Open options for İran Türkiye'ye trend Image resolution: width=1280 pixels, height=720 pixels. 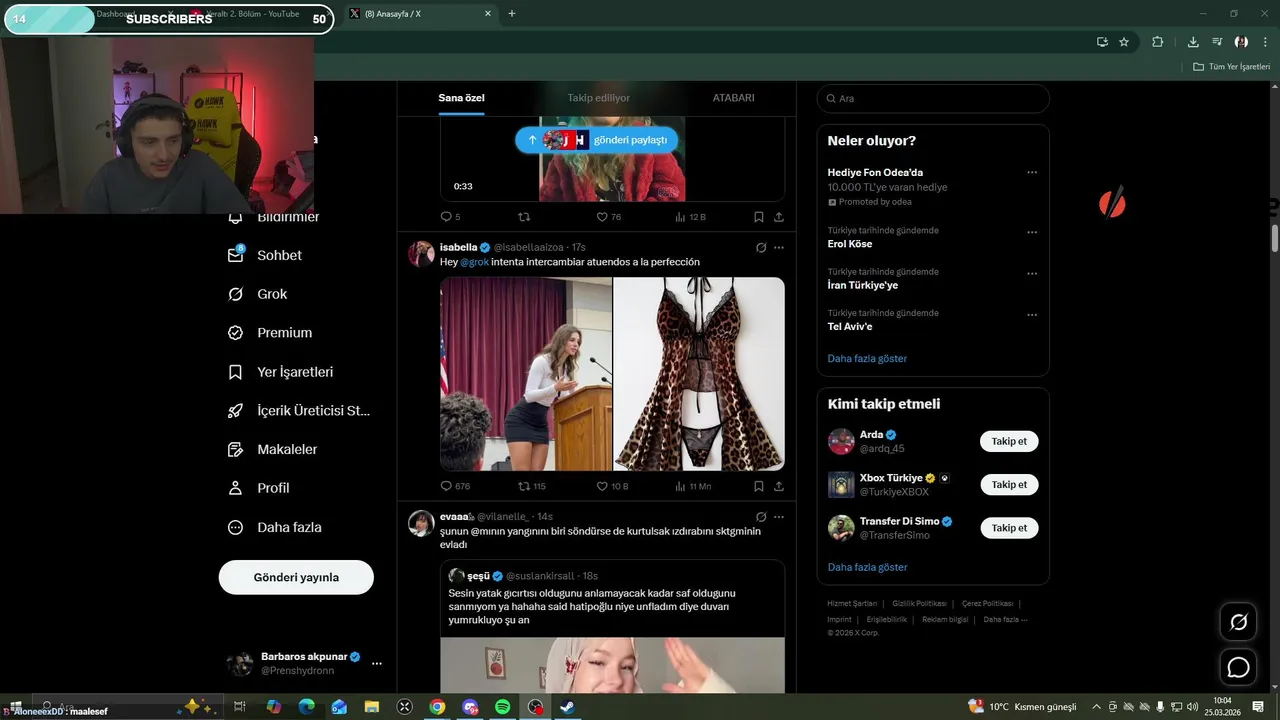pyautogui.click(x=1032, y=273)
